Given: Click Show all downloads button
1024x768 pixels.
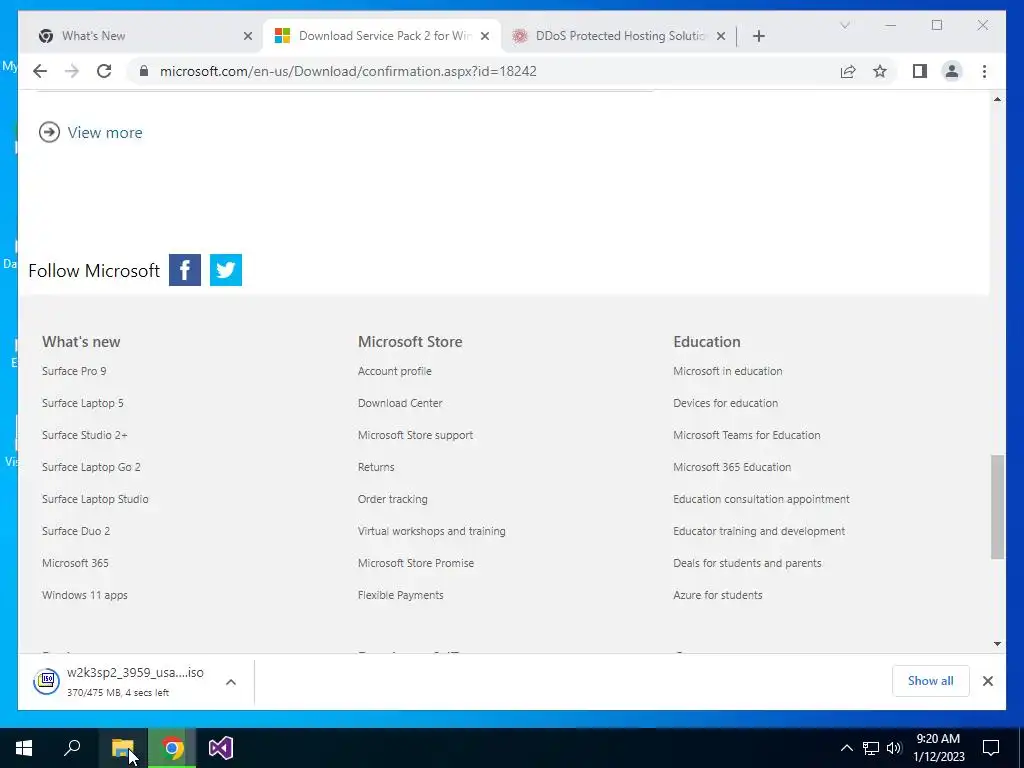Looking at the screenshot, I should pos(930,681).
